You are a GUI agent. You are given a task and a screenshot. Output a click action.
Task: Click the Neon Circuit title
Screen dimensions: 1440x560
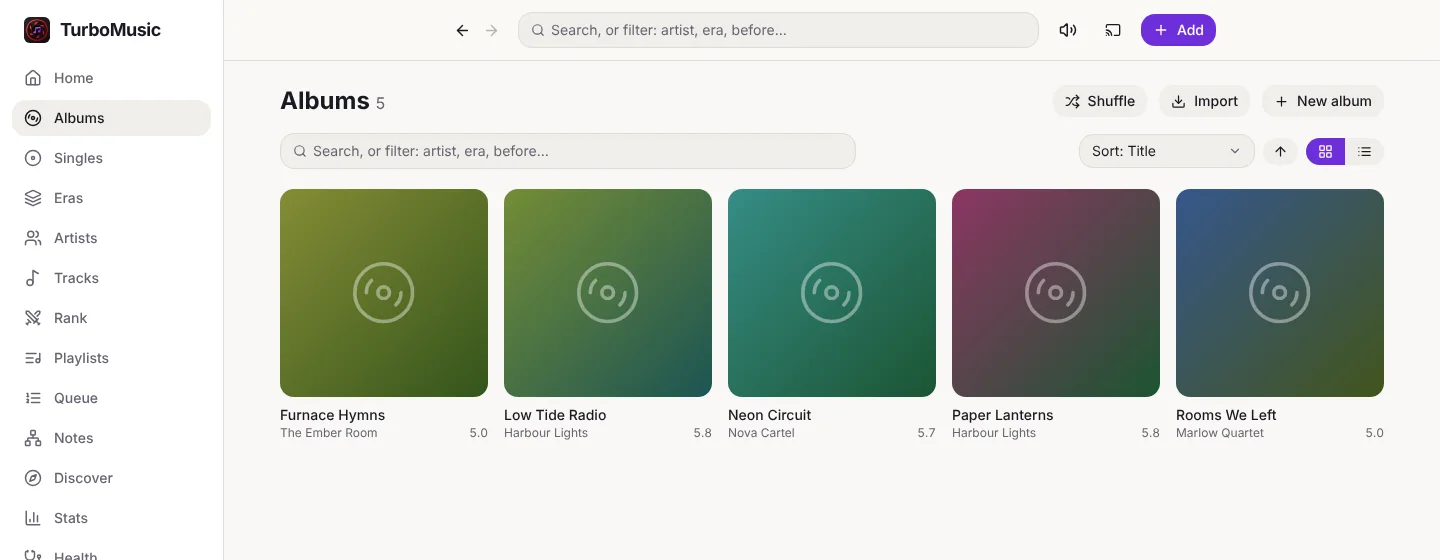coord(769,415)
